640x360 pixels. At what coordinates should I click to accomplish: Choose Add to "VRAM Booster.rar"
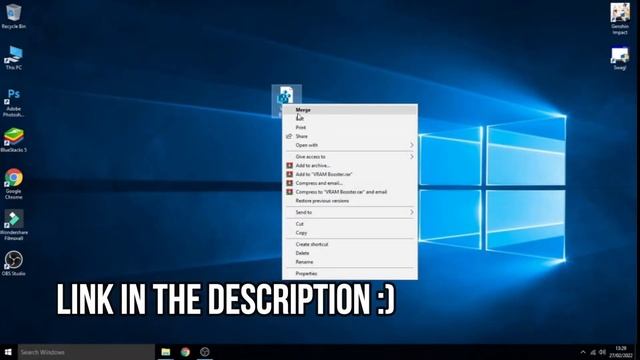pyautogui.click(x=350, y=174)
